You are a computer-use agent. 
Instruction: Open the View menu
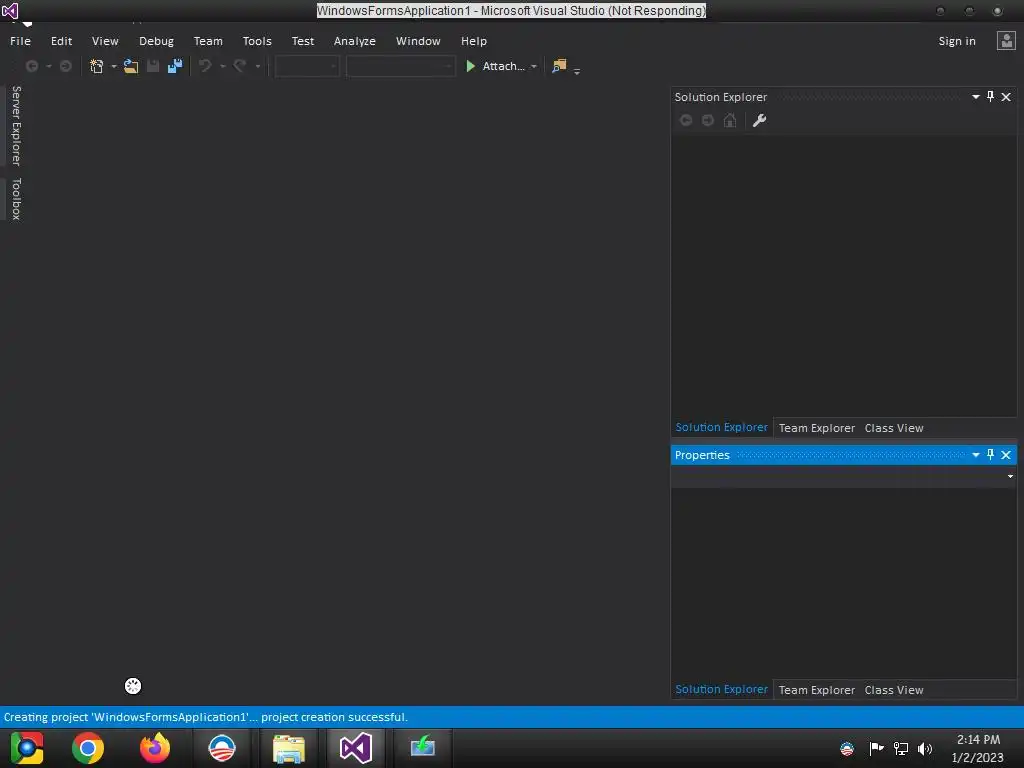[x=105, y=41]
